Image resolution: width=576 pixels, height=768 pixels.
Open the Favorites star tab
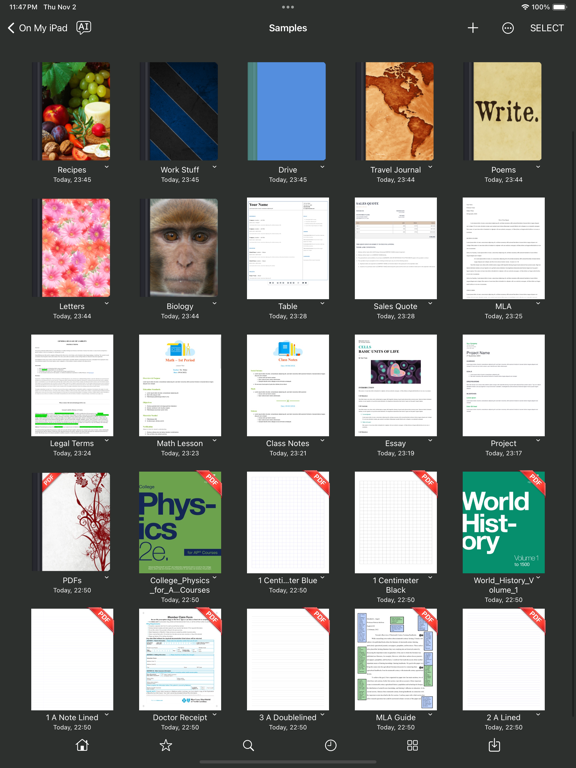click(x=166, y=745)
